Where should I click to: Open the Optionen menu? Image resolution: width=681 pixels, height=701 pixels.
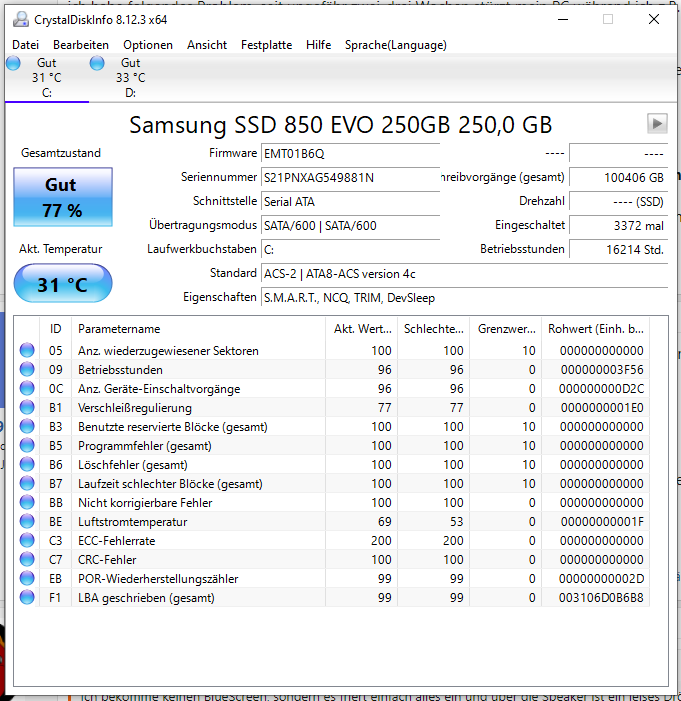tap(148, 45)
